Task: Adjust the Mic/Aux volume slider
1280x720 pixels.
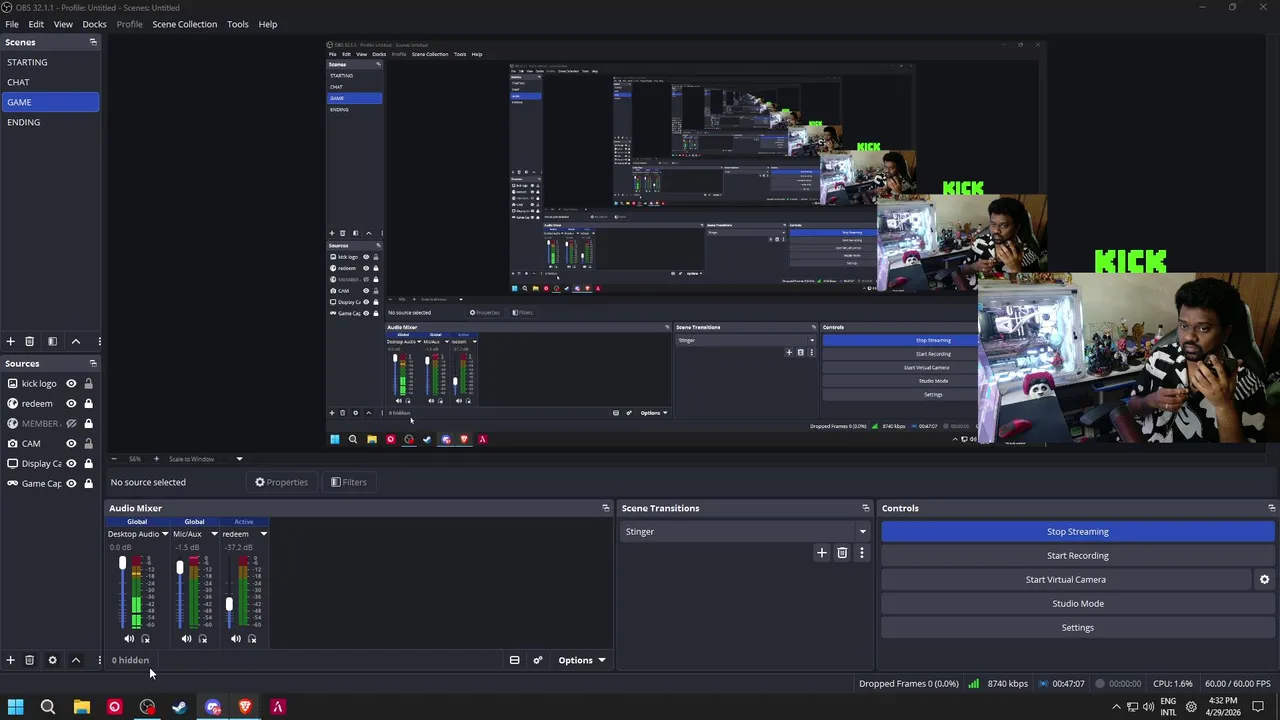Action: 180,568
